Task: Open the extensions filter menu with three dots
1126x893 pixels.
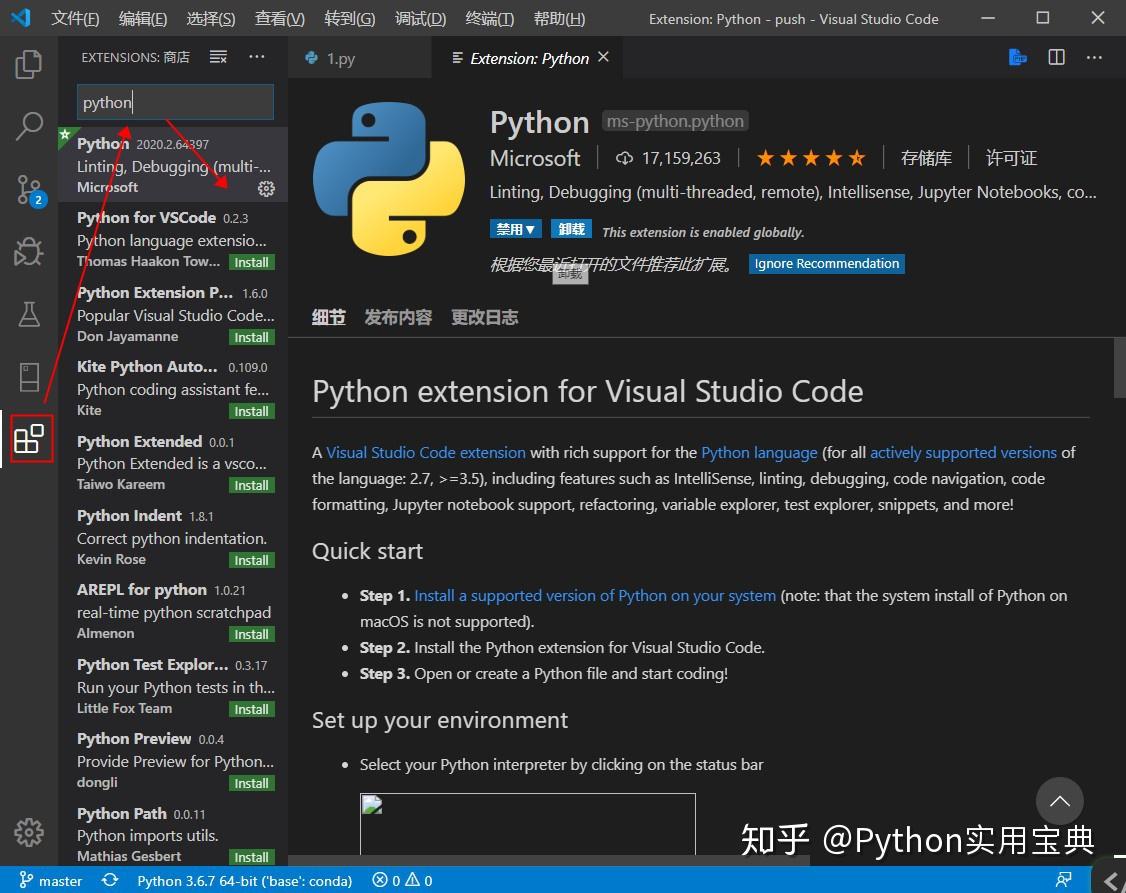Action: click(257, 57)
